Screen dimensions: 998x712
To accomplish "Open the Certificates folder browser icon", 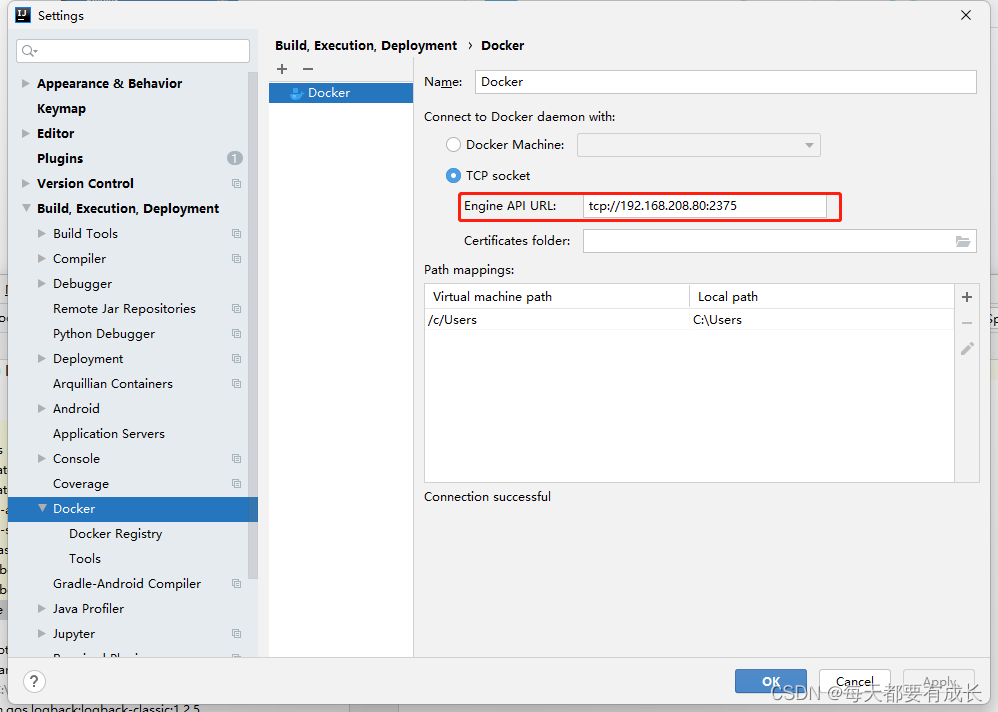I will [963, 241].
